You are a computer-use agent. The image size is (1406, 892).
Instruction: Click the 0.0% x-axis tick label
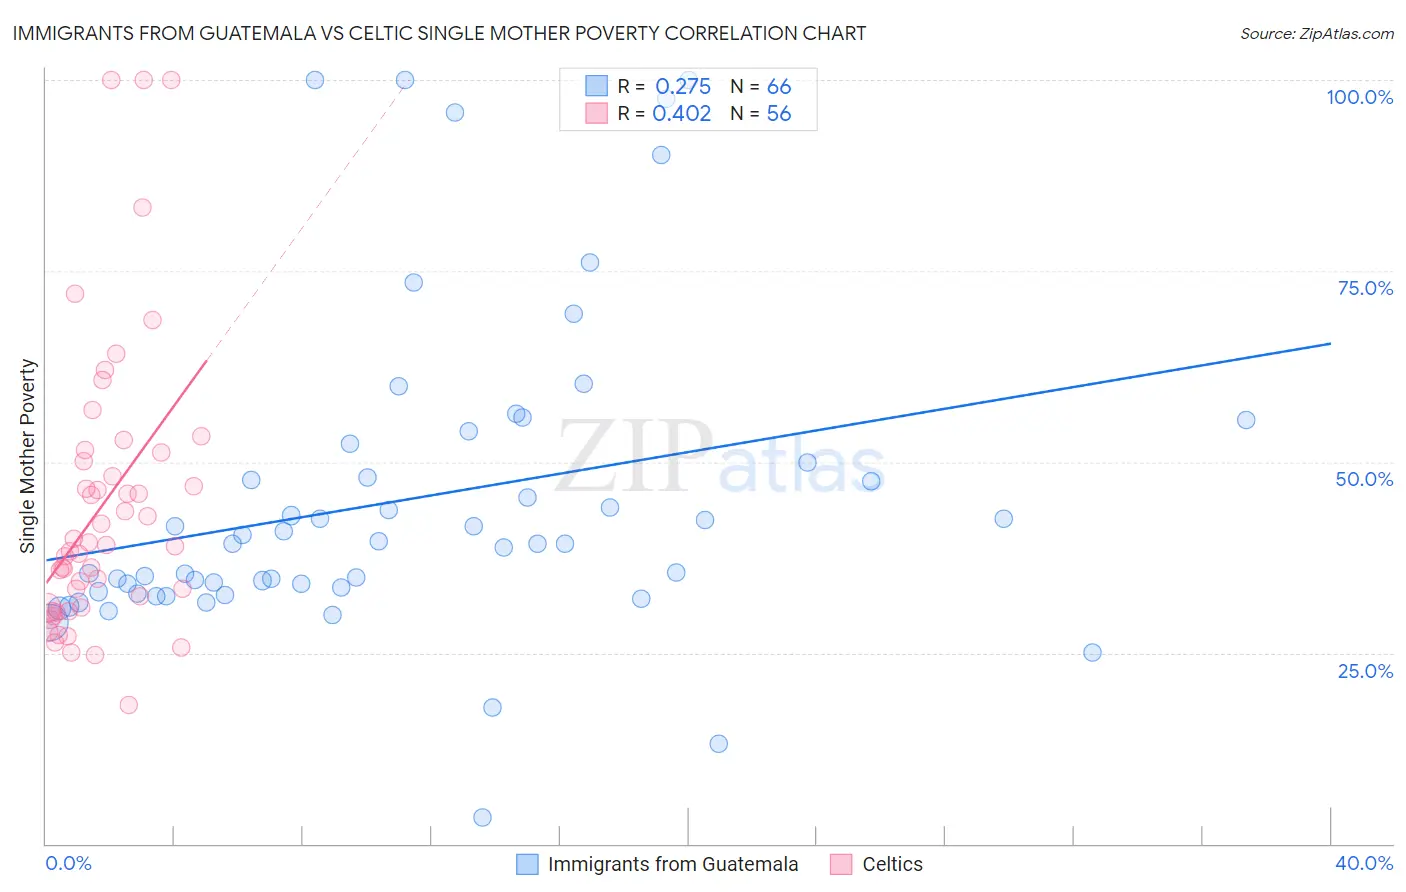pyautogui.click(x=68, y=863)
